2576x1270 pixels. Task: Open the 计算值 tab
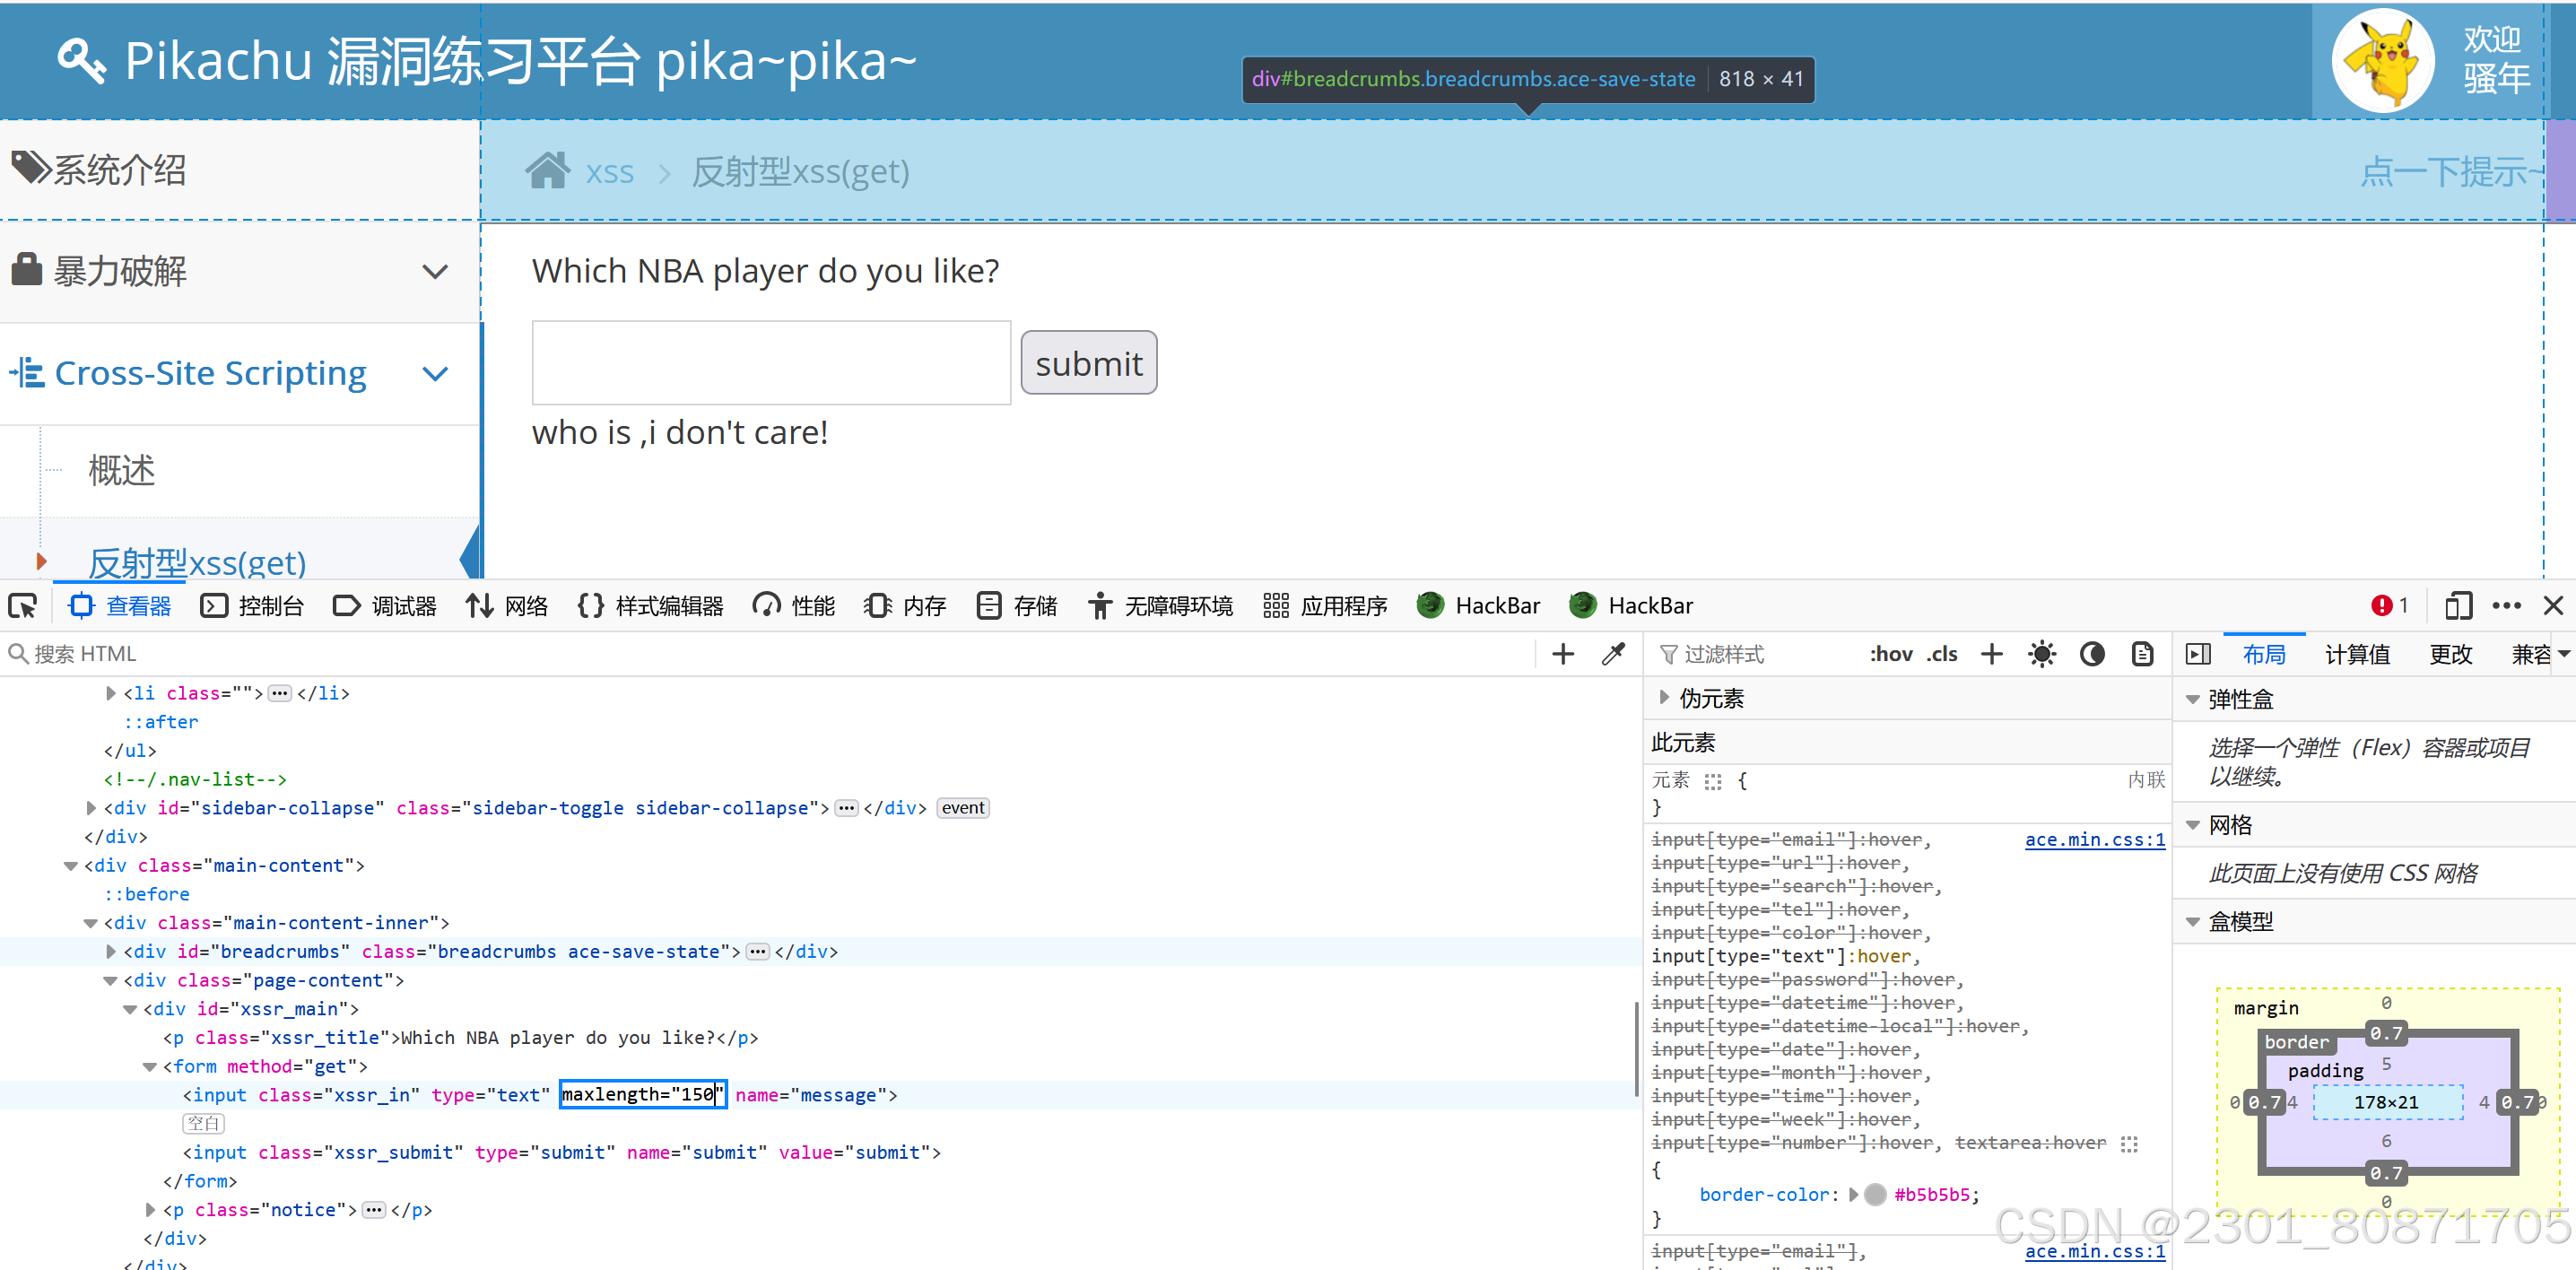pyautogui.click(x=2356, y=654)
